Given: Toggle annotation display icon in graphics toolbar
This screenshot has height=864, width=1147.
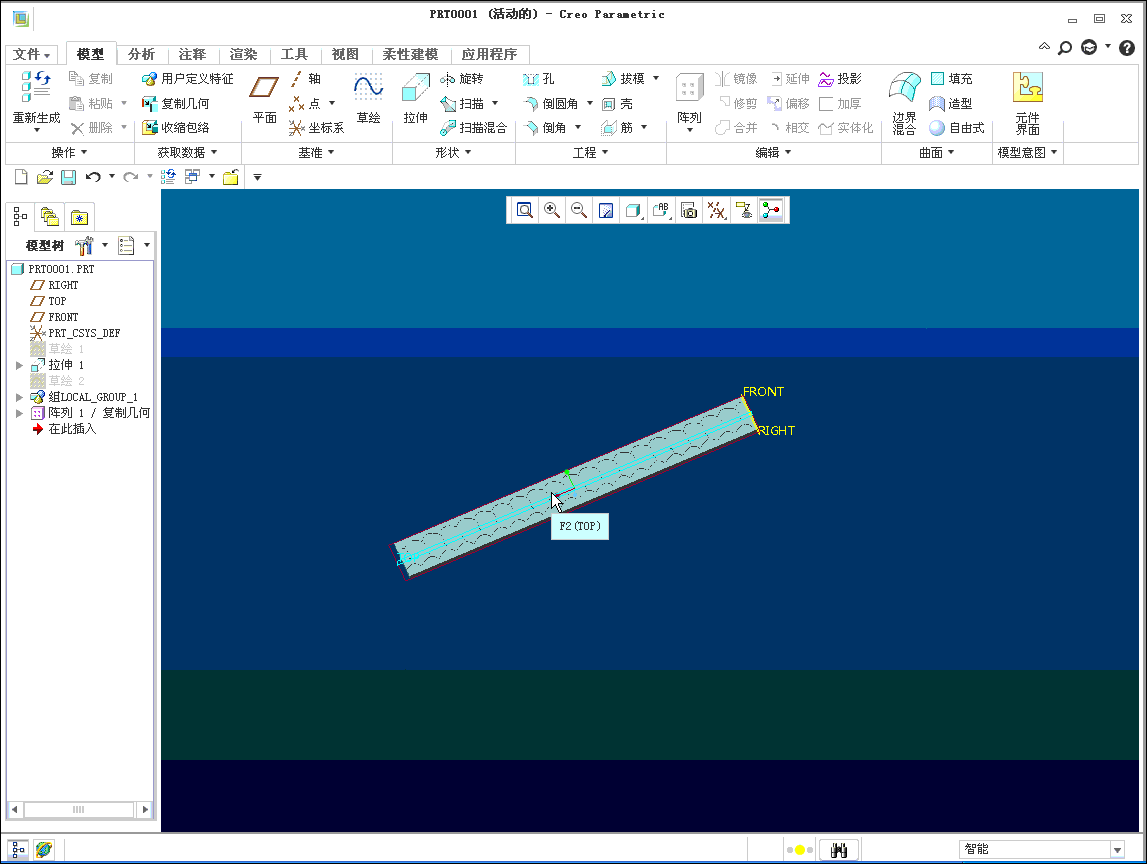Looking at the screenshot, I should tap(744, 211).
